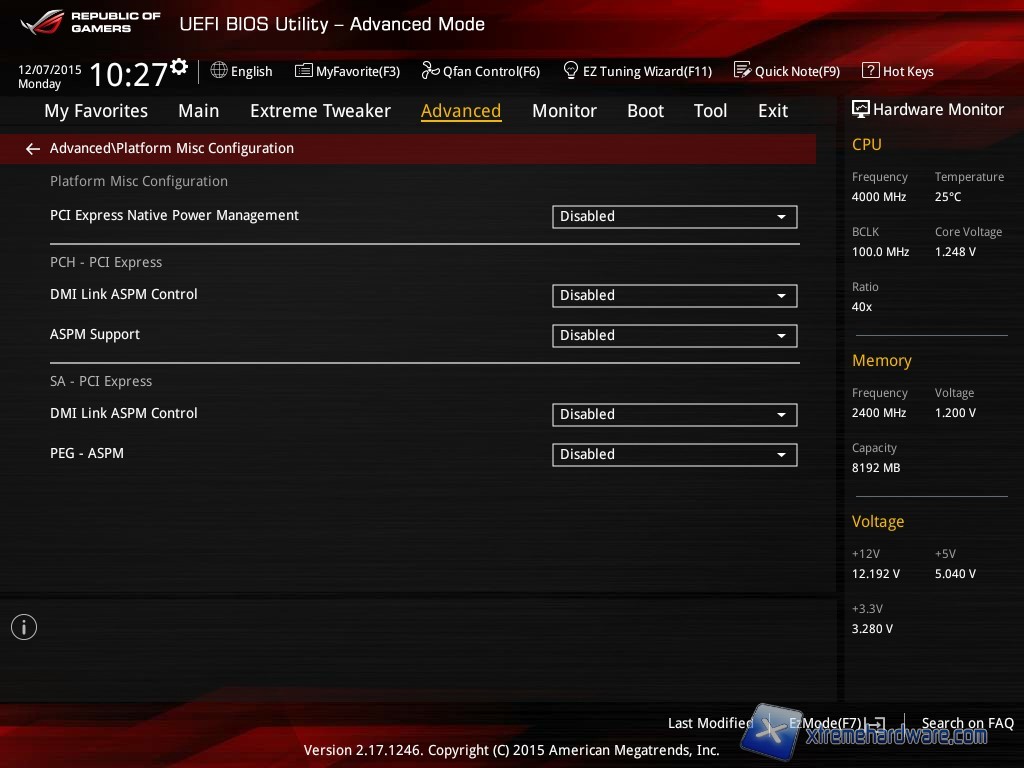The height and width of the screenshot is (768, 1024).
Task: Click the globe English language icon
Action: 219,71
